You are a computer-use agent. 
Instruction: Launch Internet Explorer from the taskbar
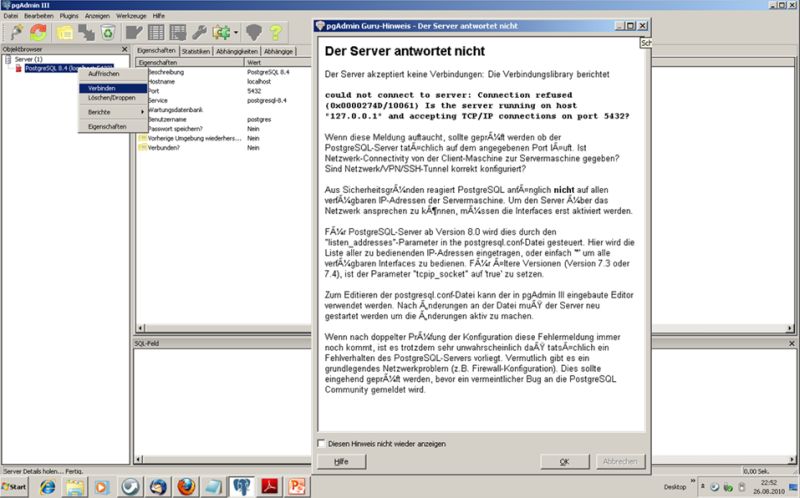47,487
